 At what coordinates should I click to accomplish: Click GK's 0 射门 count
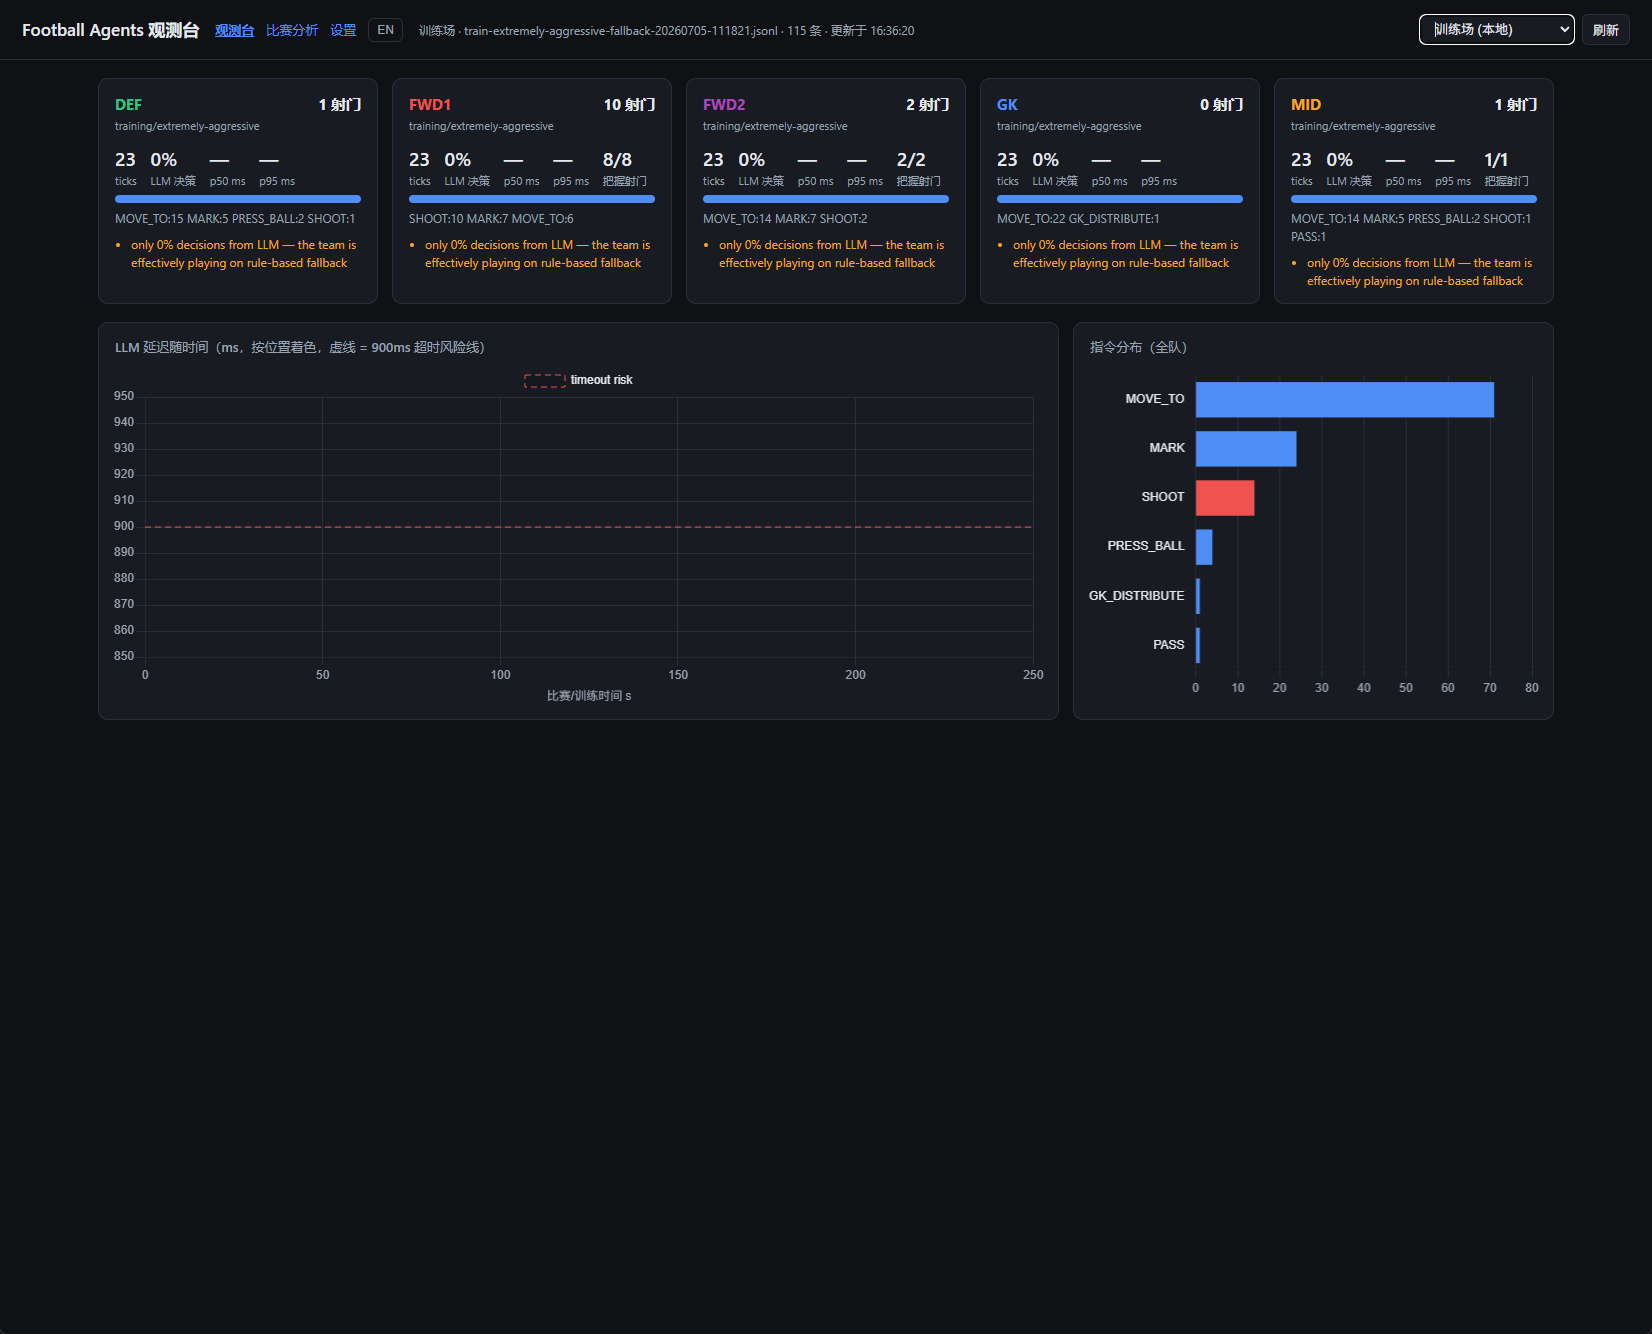[x=1221, y=105]
